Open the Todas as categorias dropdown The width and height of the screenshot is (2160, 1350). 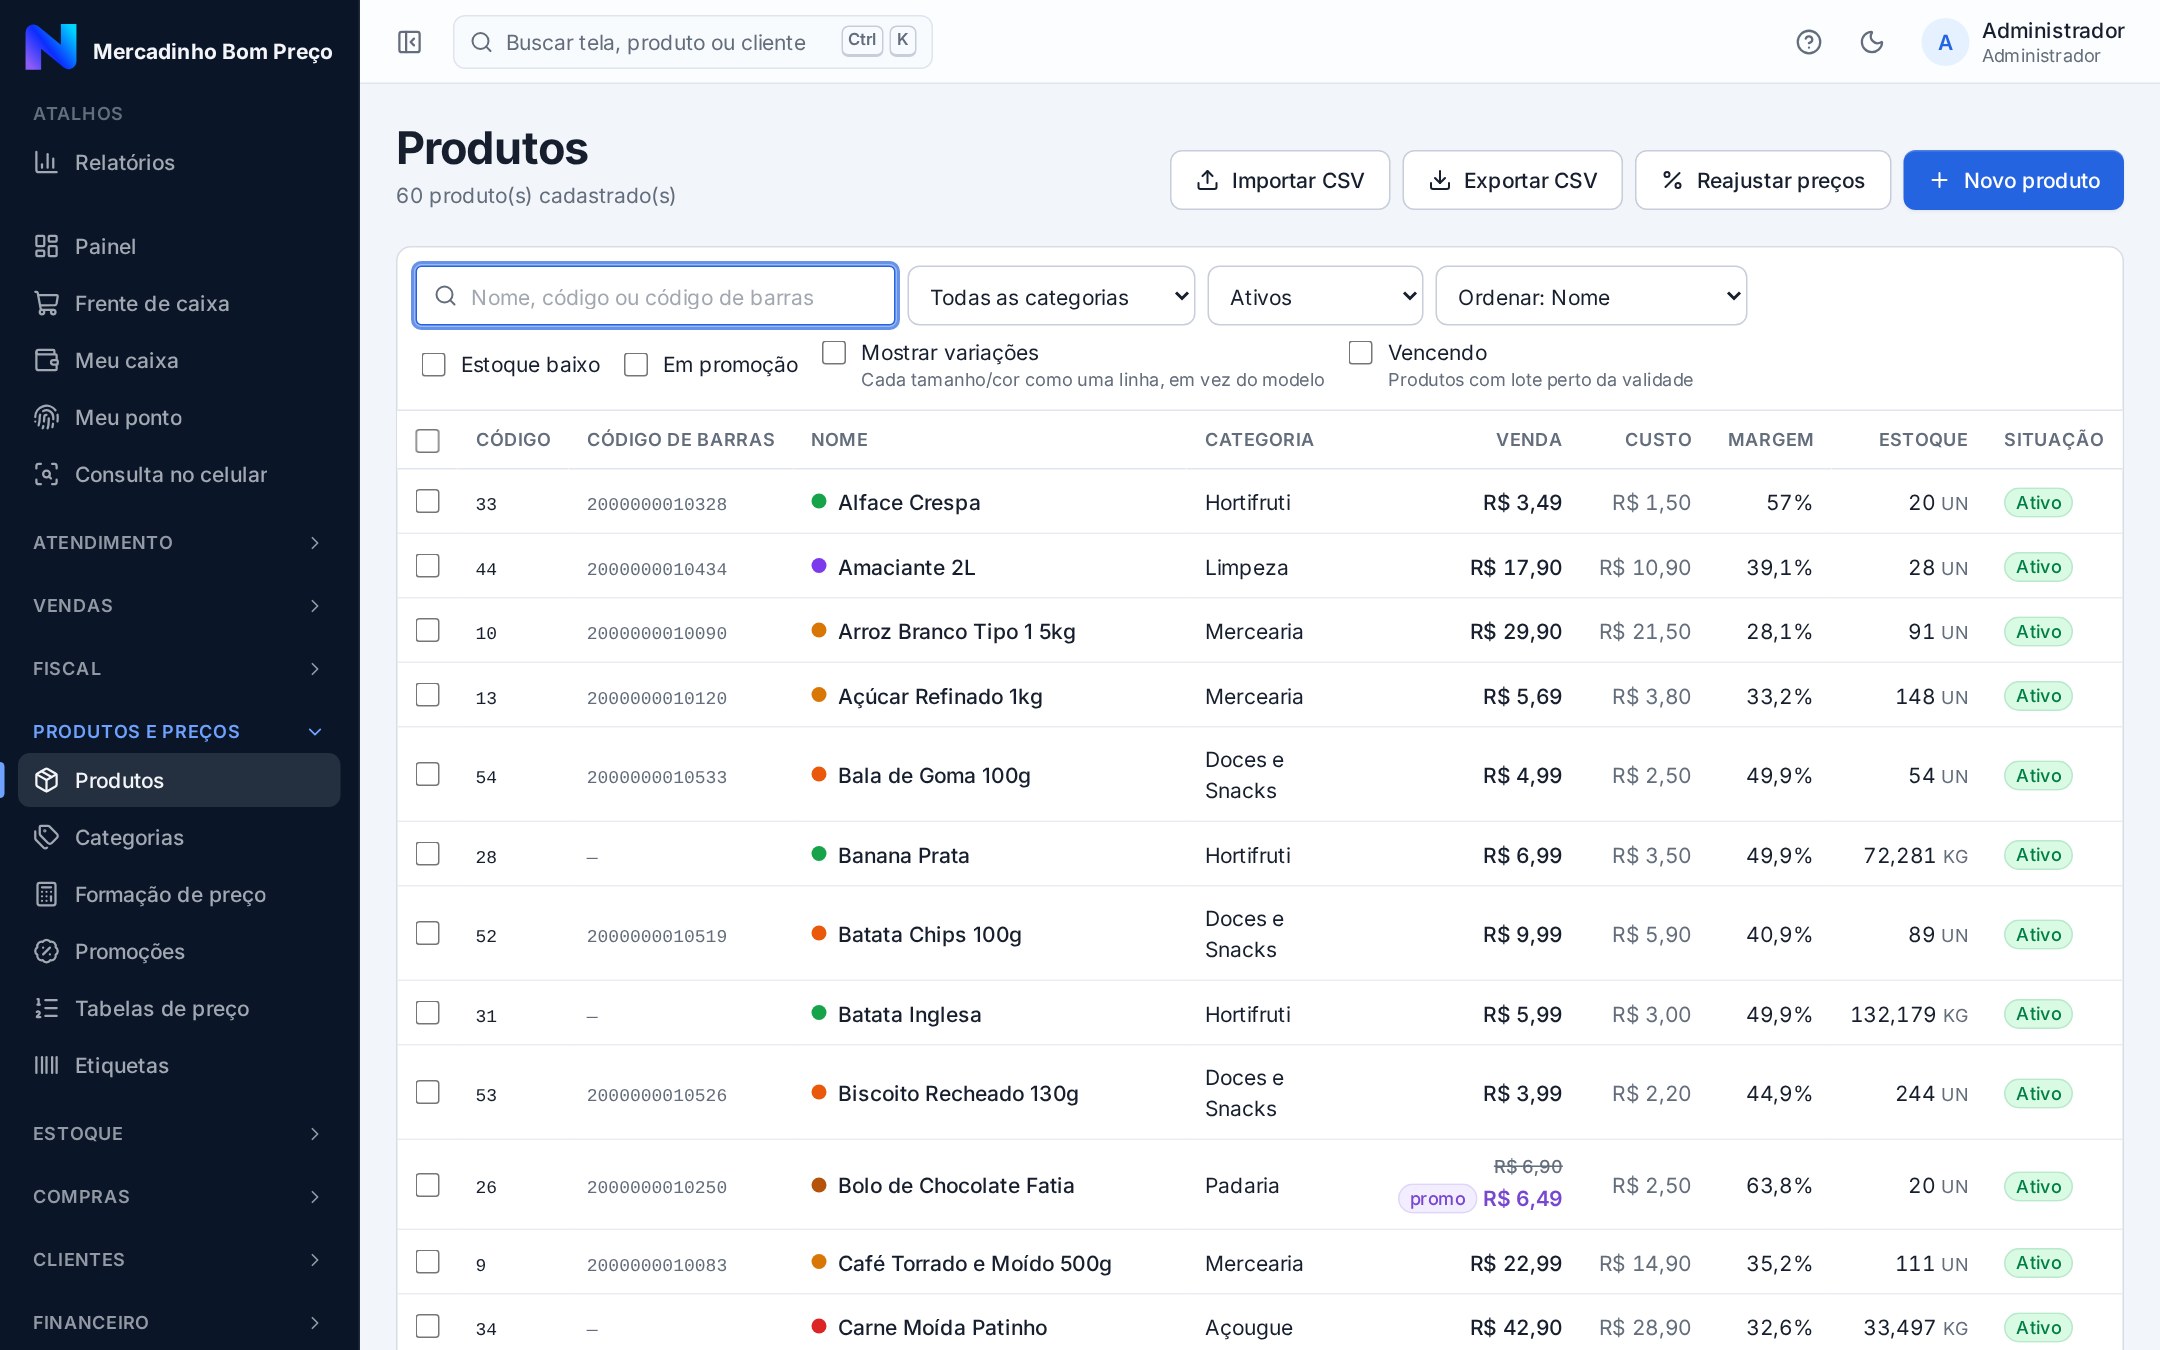click(1051, 296)
